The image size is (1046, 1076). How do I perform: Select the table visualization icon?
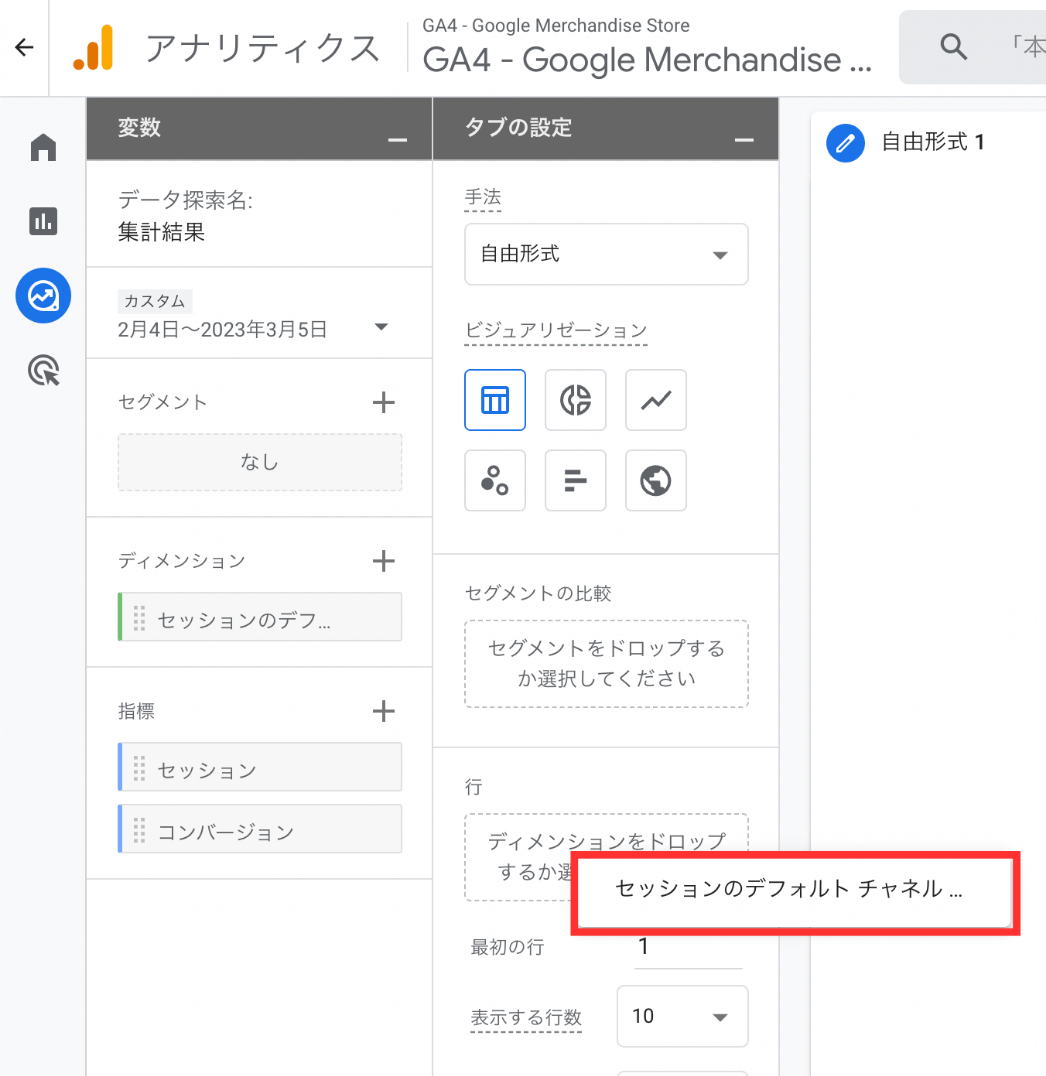pyautogui.click(x=495, y=400)
